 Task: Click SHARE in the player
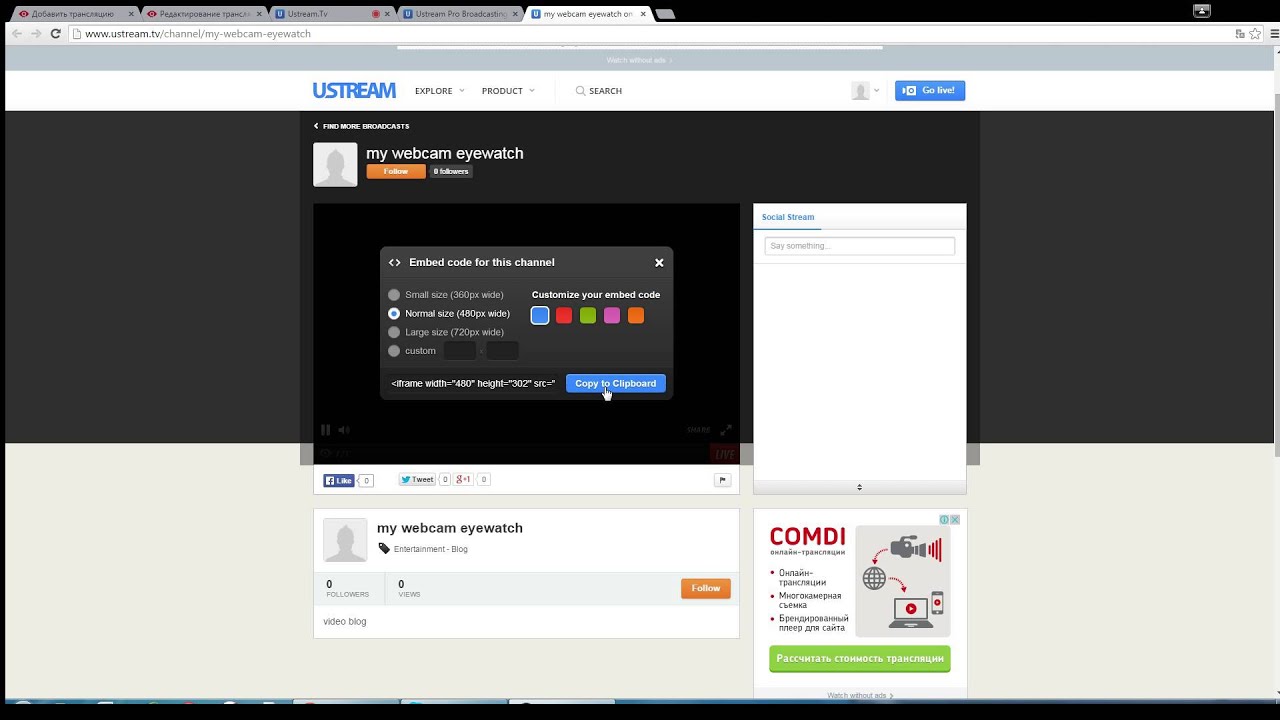pos(699,430)
